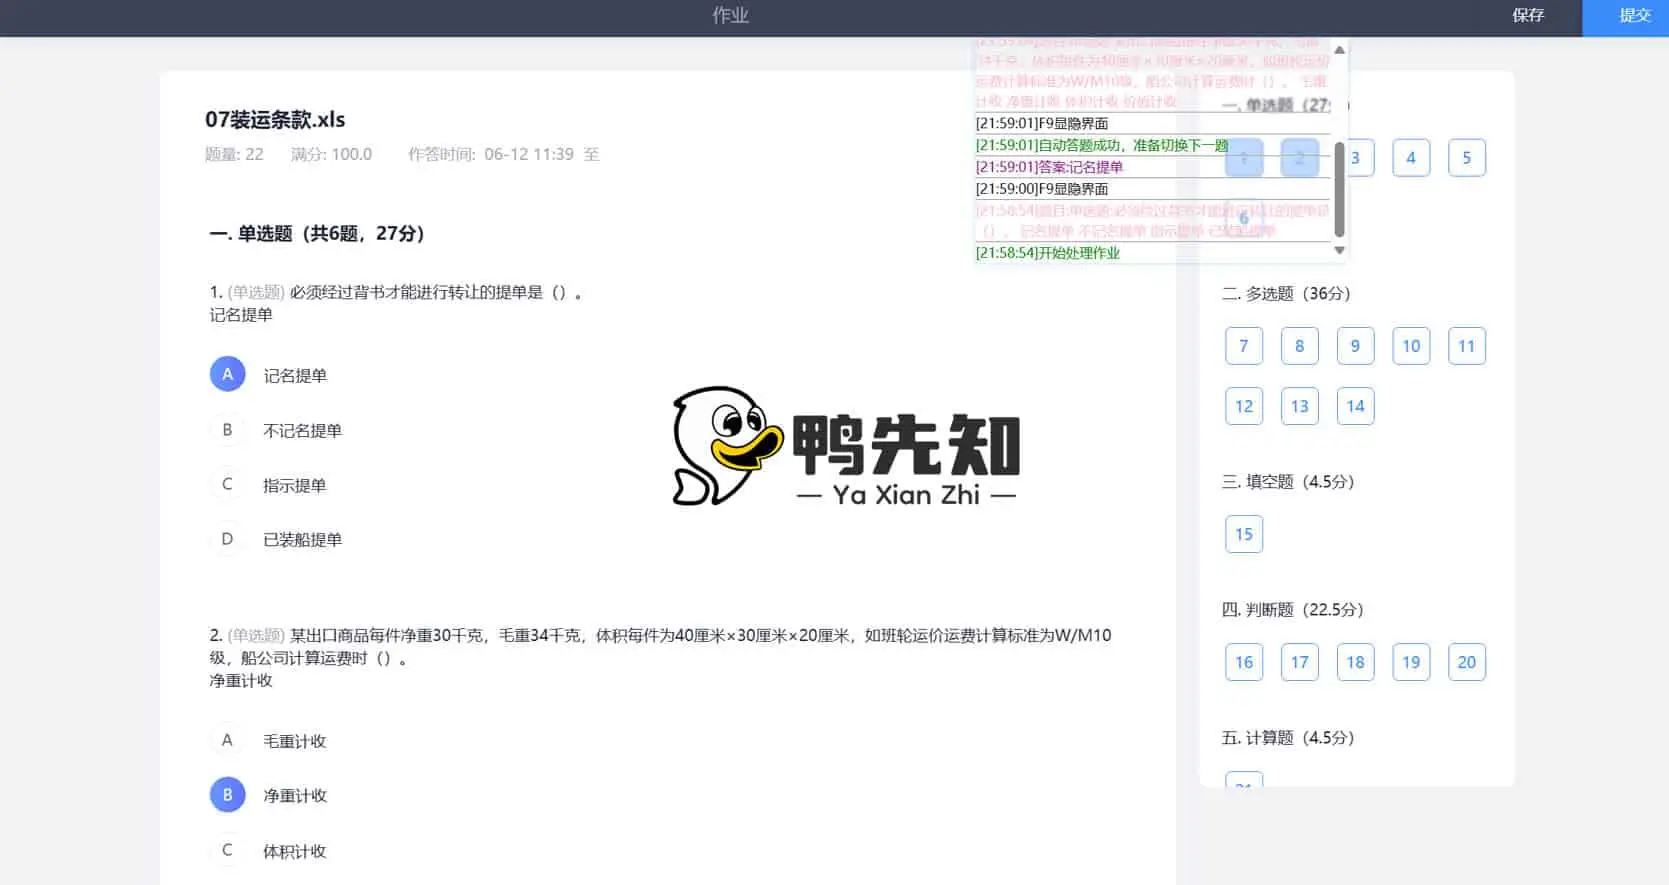Click the 五. 计算题（4.5分） section label
This screenshot has height=885, width=1669.
tap(1288, 737)
